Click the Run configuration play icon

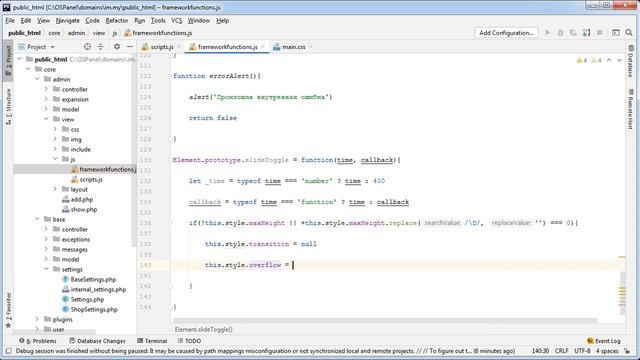tap(548, 33)
